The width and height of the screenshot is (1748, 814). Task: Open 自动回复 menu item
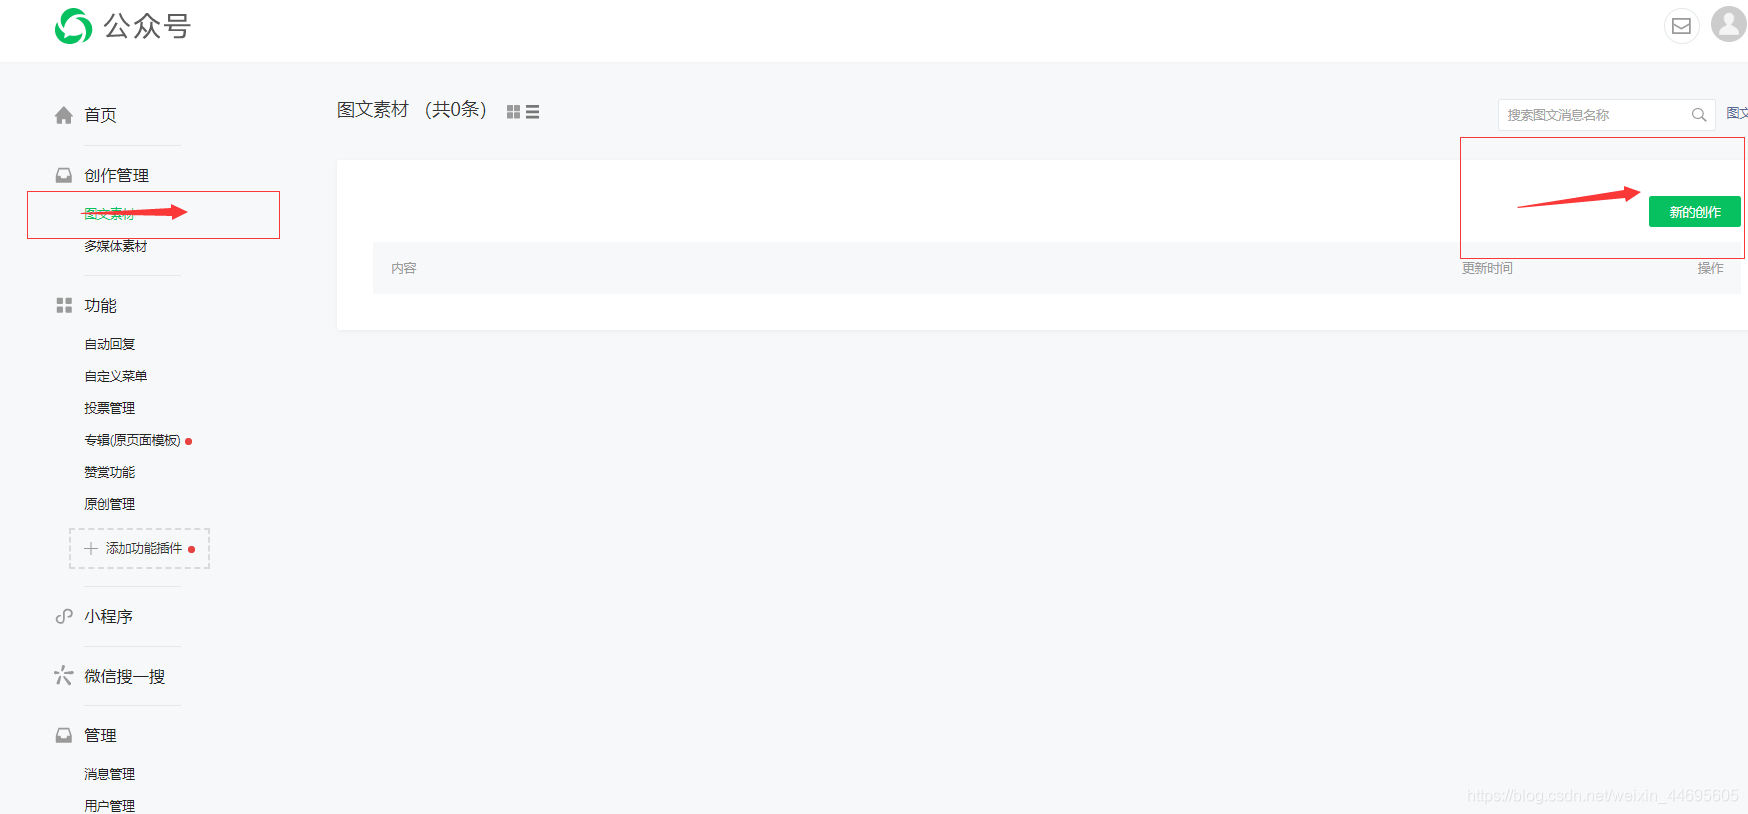[110, 344]
